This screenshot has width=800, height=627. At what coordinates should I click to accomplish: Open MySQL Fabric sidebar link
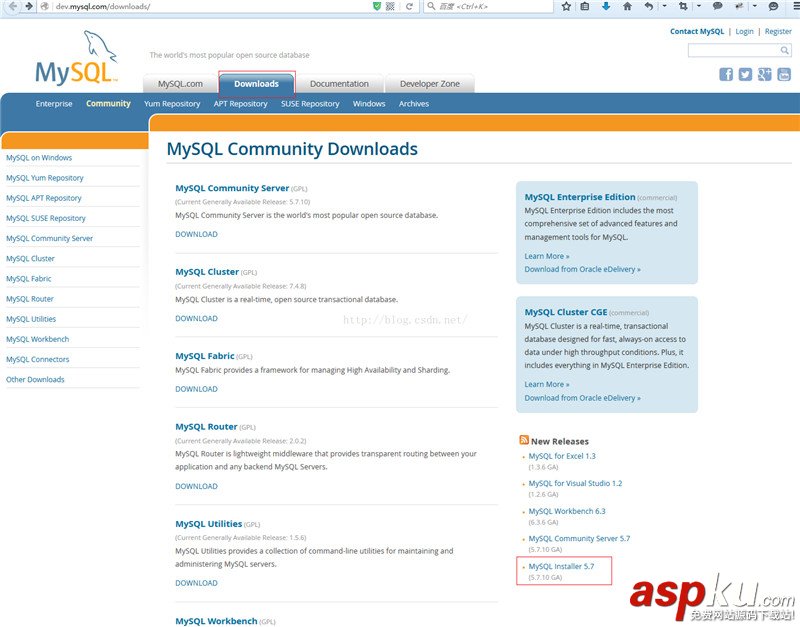(29, 279)
